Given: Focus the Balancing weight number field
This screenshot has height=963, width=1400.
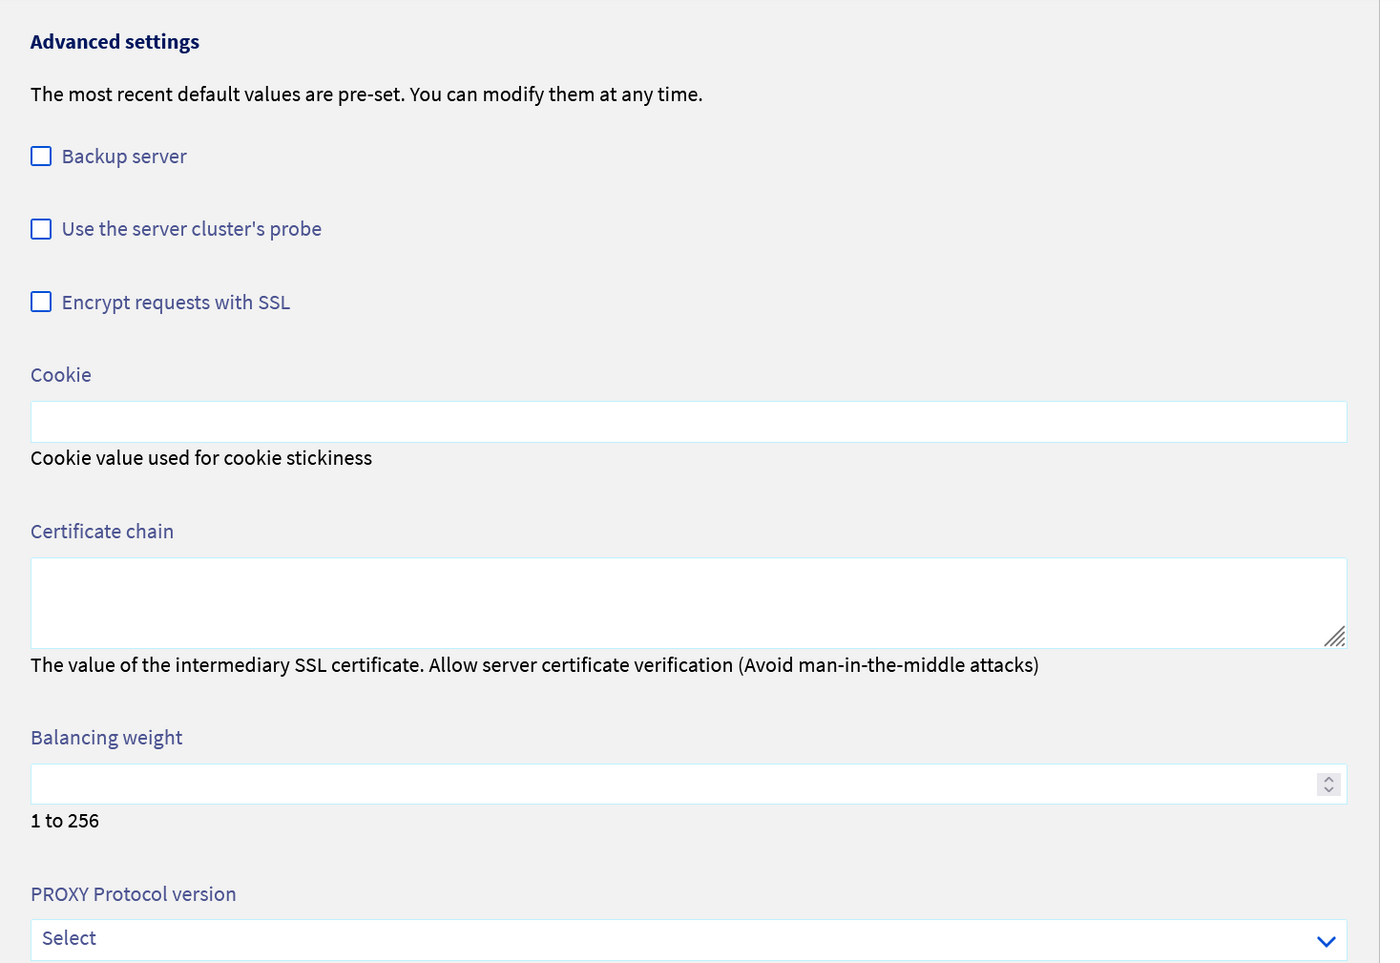Looking at the screenshot, I should [x=670, y=785].
